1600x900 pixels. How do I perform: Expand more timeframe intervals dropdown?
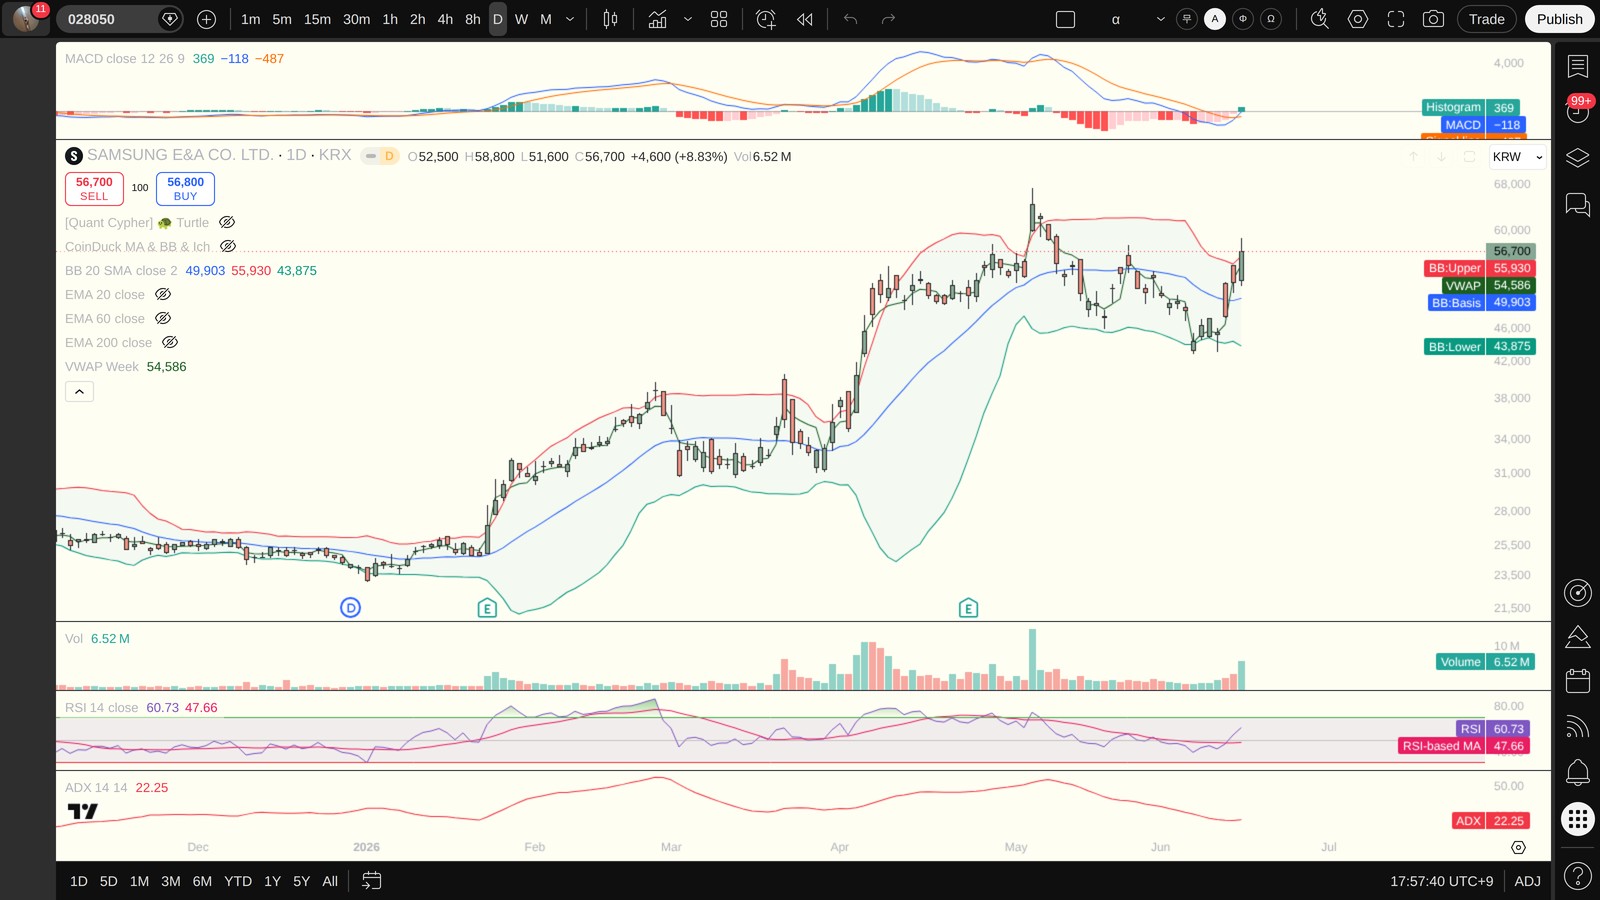pos(570,19)
